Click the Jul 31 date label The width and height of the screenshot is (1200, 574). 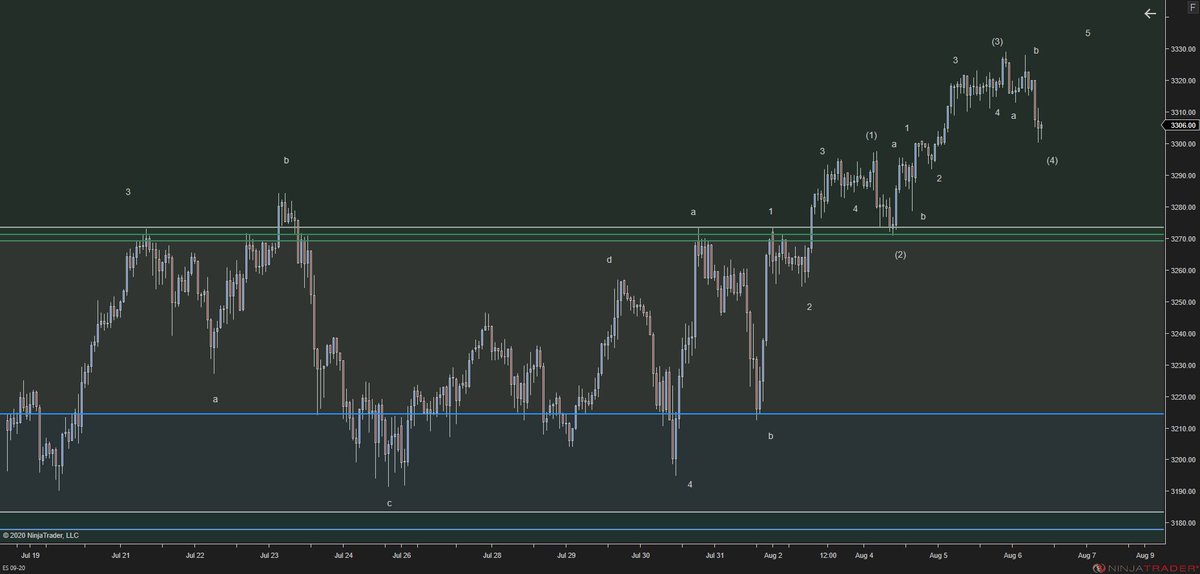point(714,553)
